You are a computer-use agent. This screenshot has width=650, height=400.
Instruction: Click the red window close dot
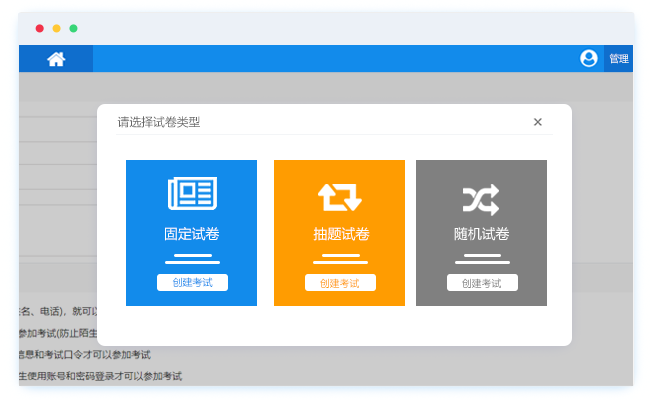[x=39, y=29]
